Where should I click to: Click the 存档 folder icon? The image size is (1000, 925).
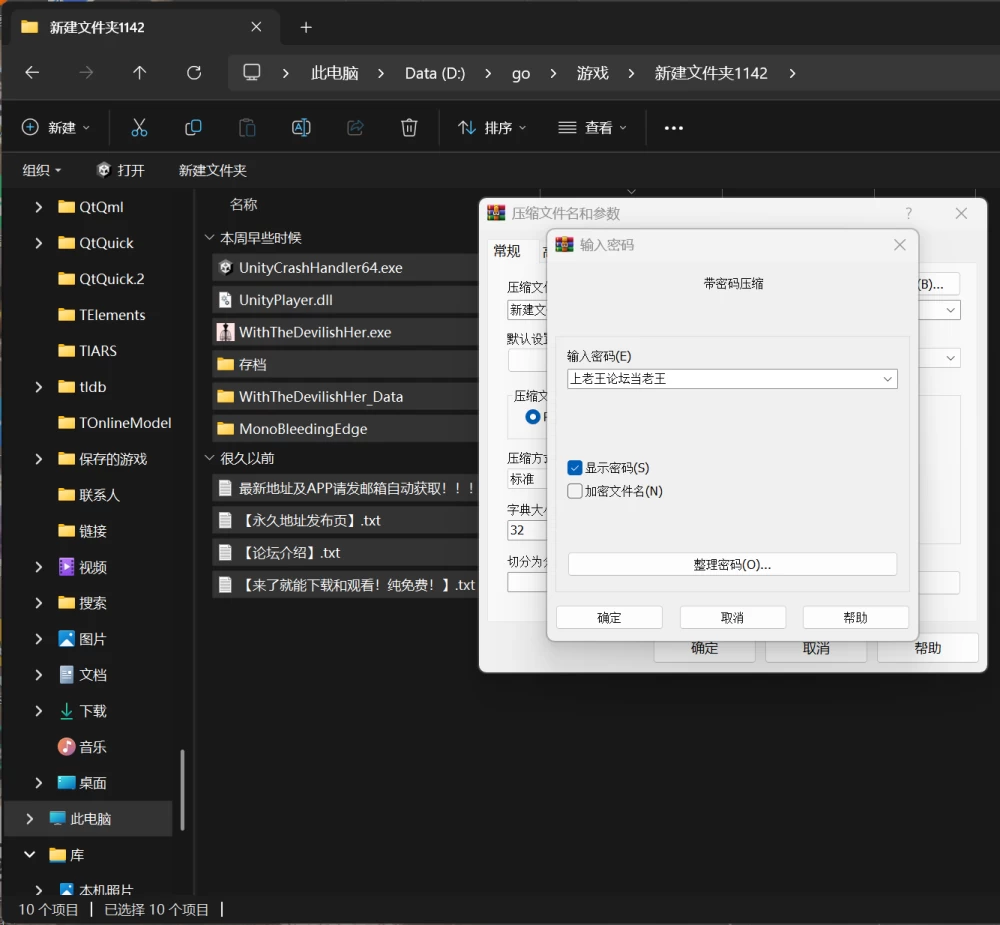pos(225,364)
